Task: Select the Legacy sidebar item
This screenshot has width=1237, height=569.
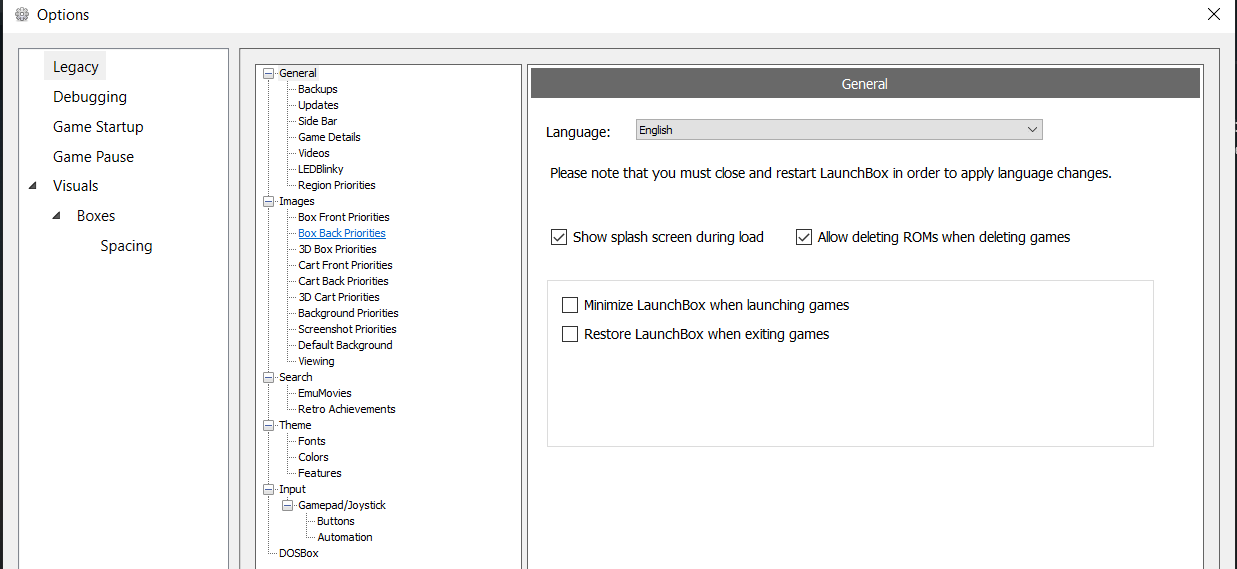Action: 76,67
